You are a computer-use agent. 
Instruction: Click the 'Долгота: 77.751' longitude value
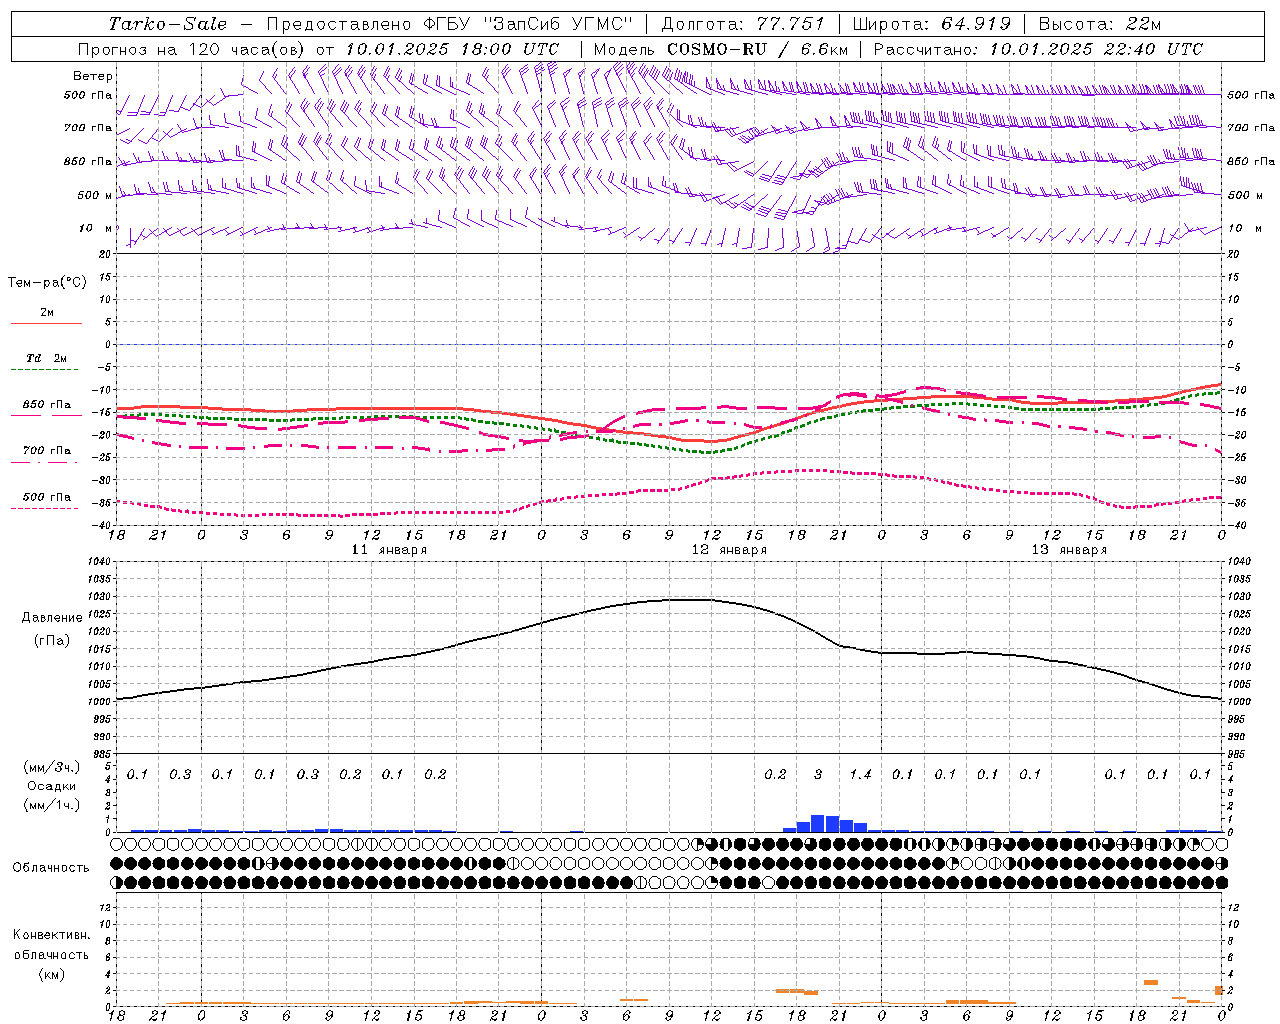pos(743,24)
